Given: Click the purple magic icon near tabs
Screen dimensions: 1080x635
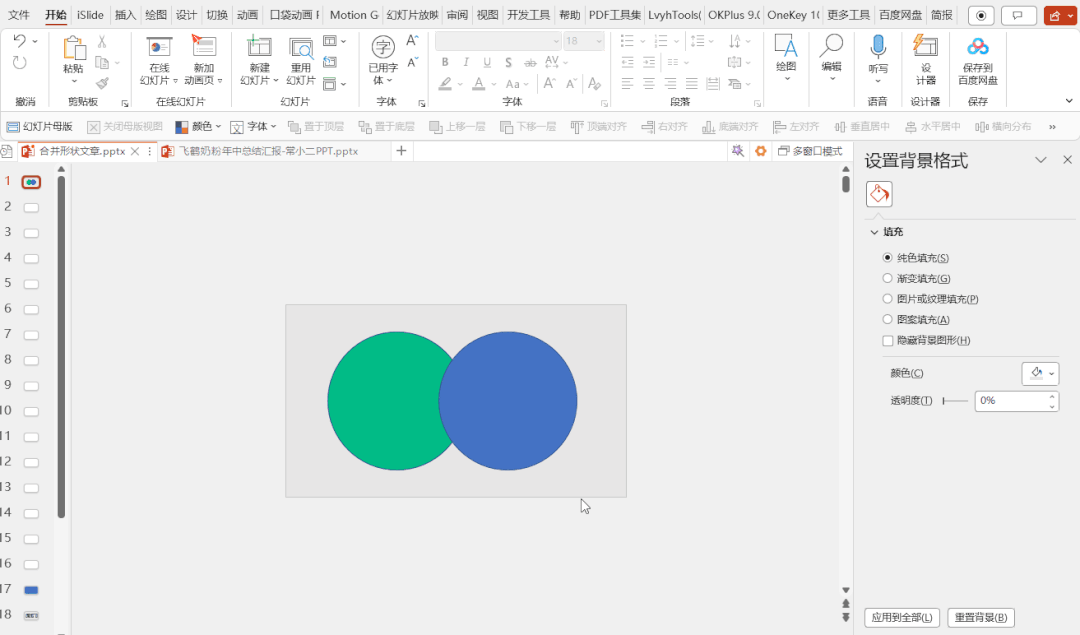Looking at the screenshot, I should pos(738,151).
